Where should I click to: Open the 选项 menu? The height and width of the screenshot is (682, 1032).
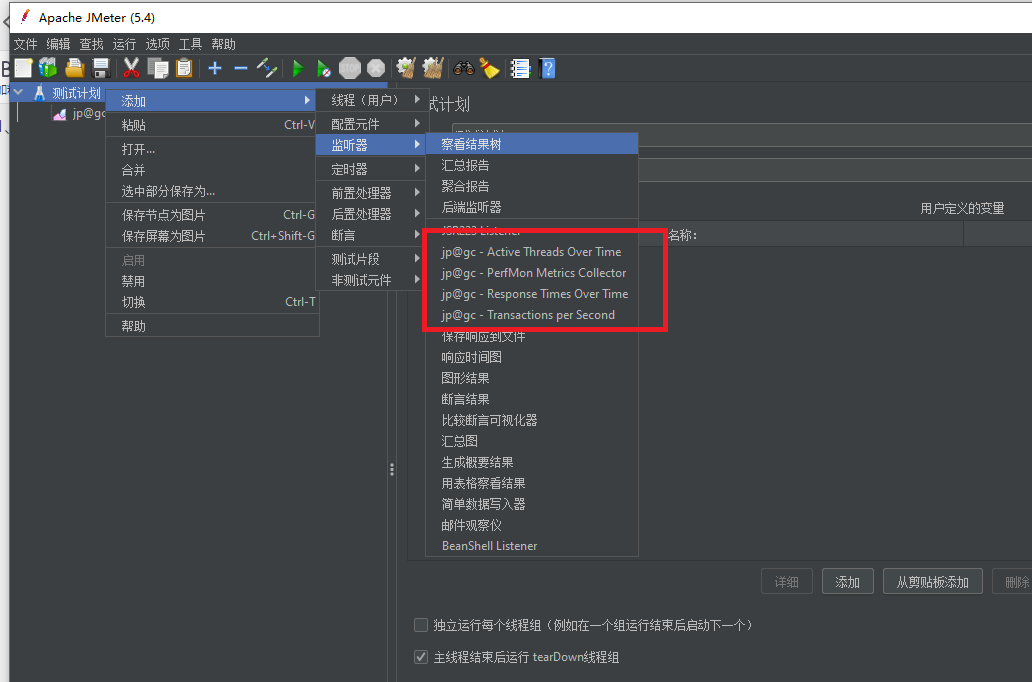coord(157,43)
